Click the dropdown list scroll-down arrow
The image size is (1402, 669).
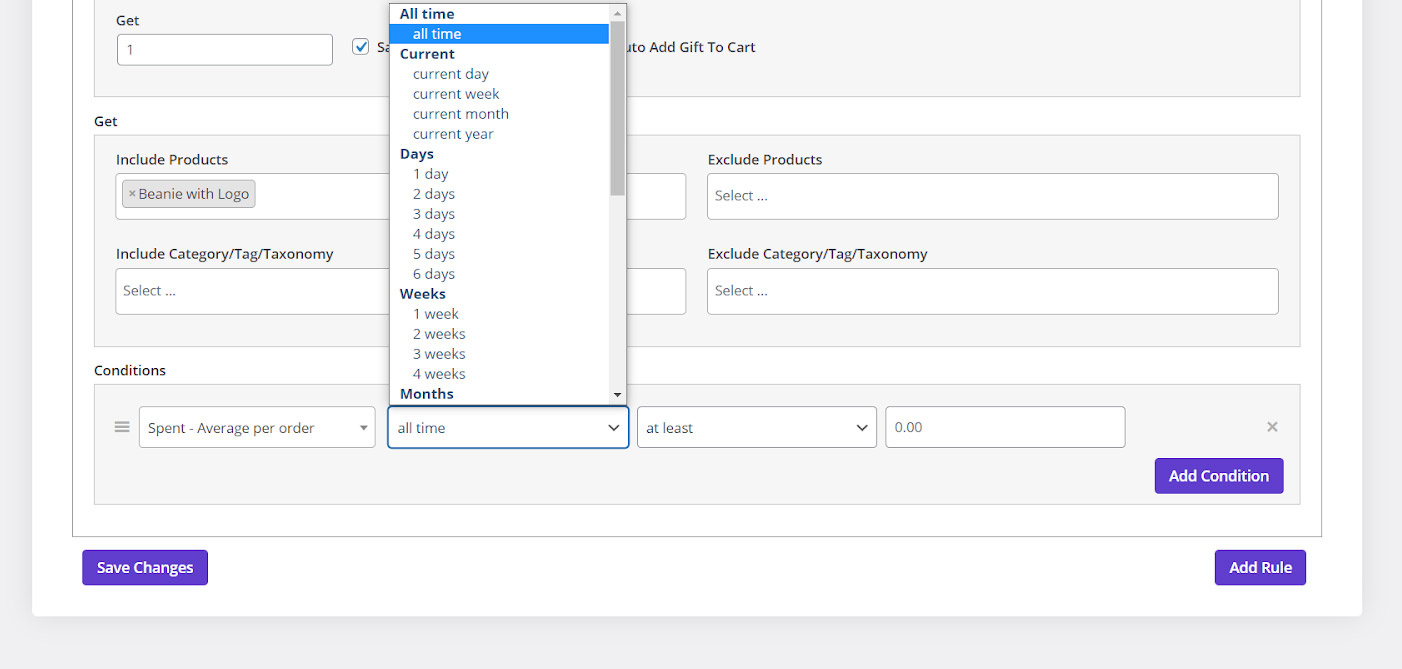pyautogui.click(x=617, y=395)
